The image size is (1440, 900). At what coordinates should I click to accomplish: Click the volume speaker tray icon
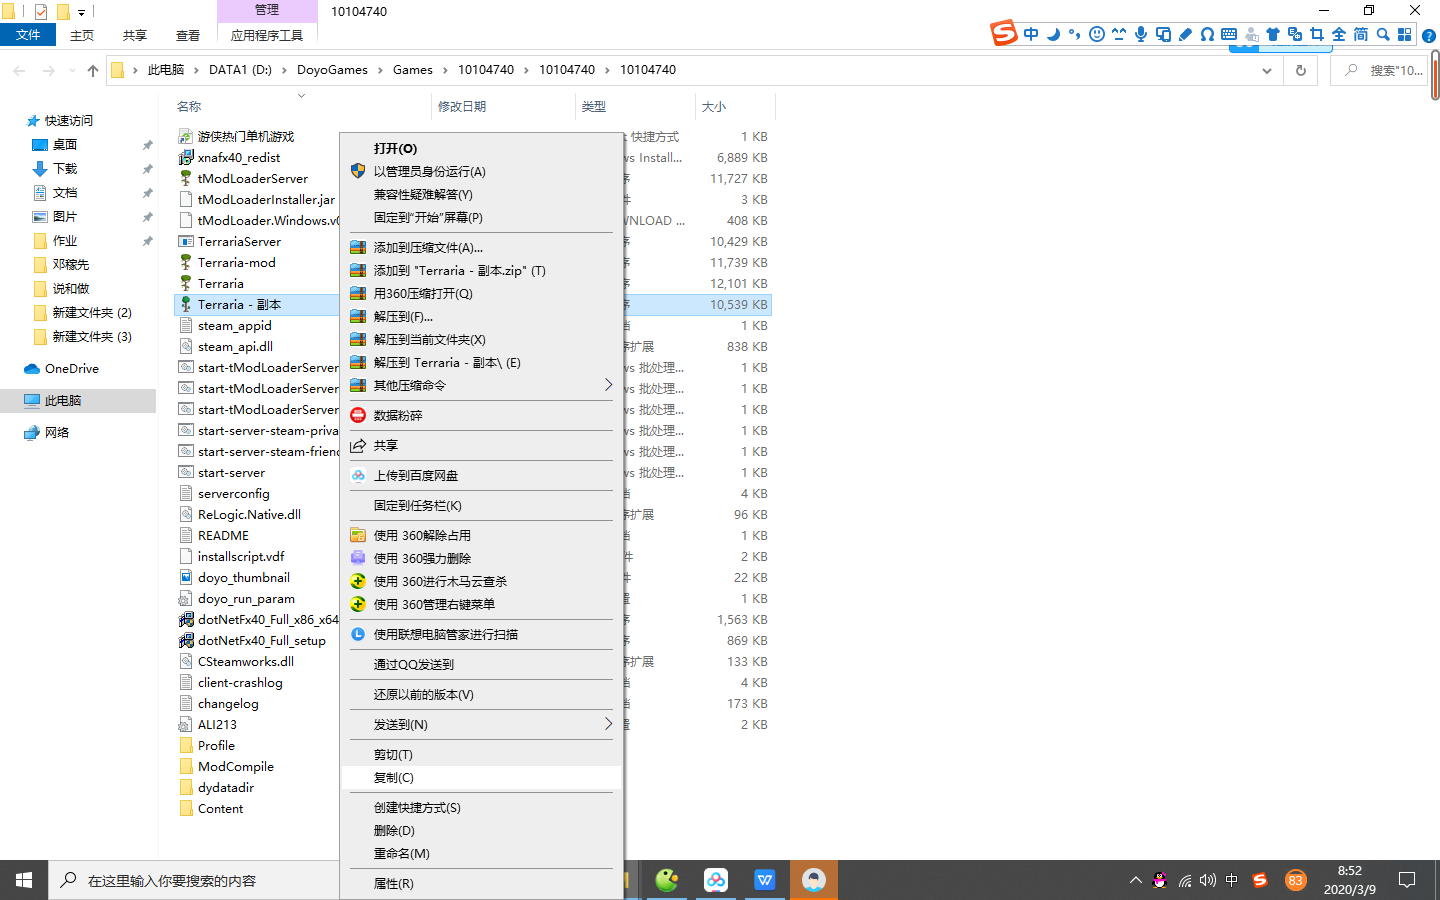pyautogui.click(x=1208, y=880)
